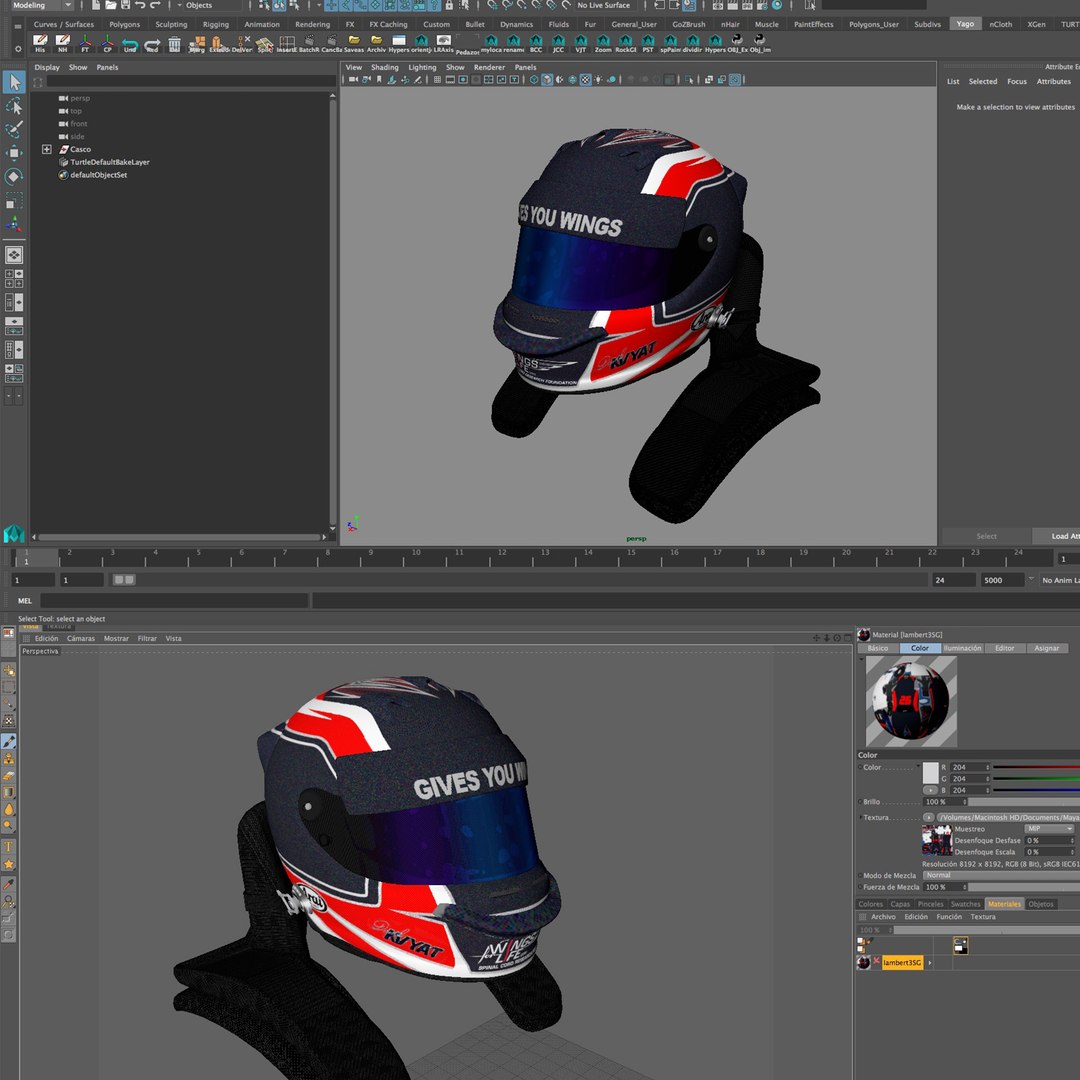Click the Maya home logo icon
This screenshot has width=1080, height=1080.
click(x=14, y=534)
